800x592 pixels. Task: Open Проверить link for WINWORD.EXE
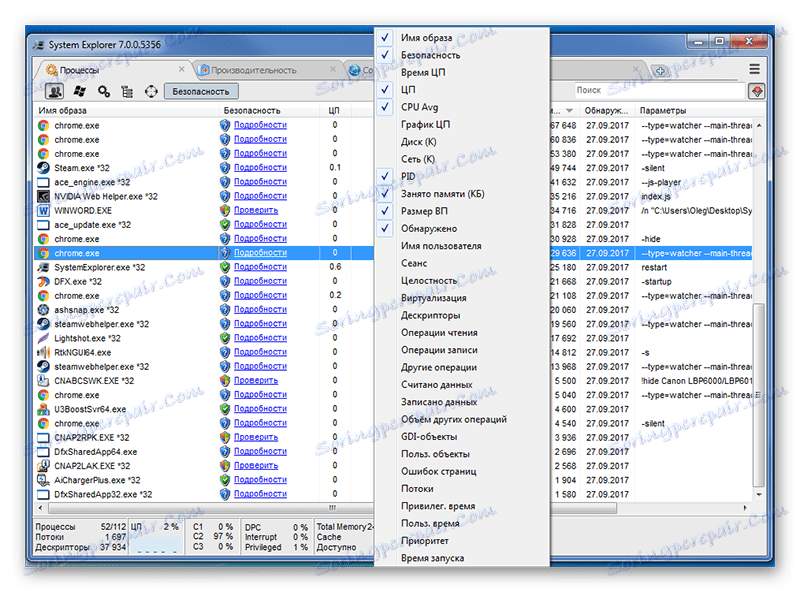(256, 210)
